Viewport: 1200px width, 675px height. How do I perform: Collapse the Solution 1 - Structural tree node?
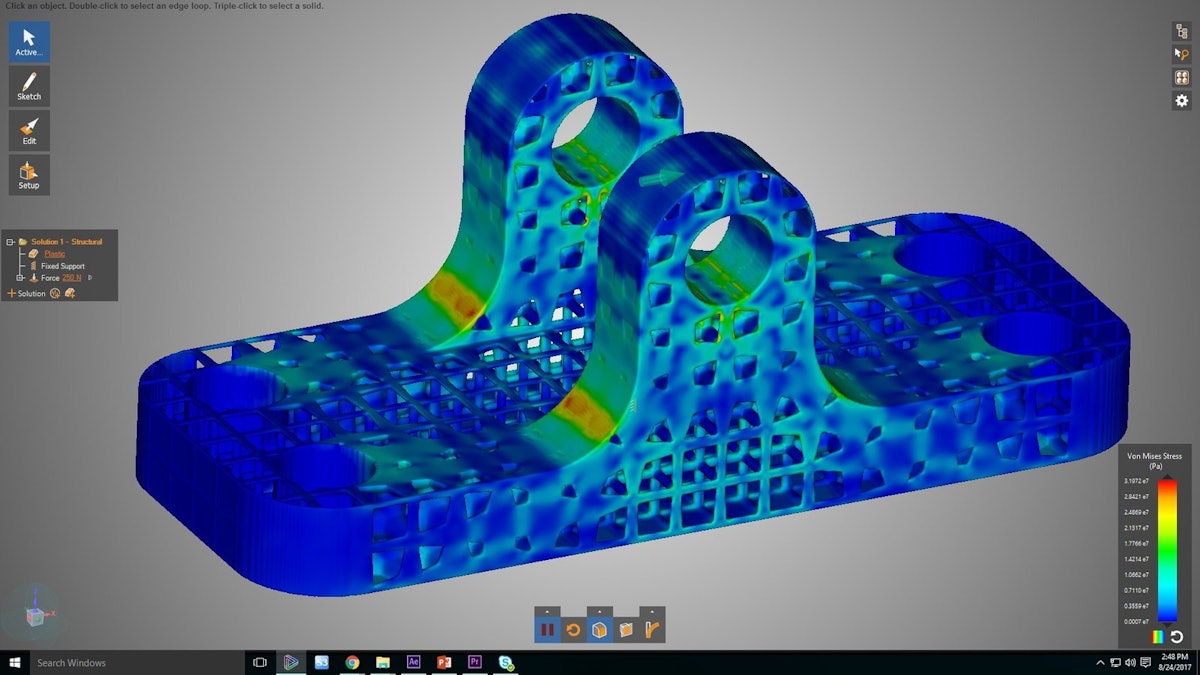tap(10, 241)
